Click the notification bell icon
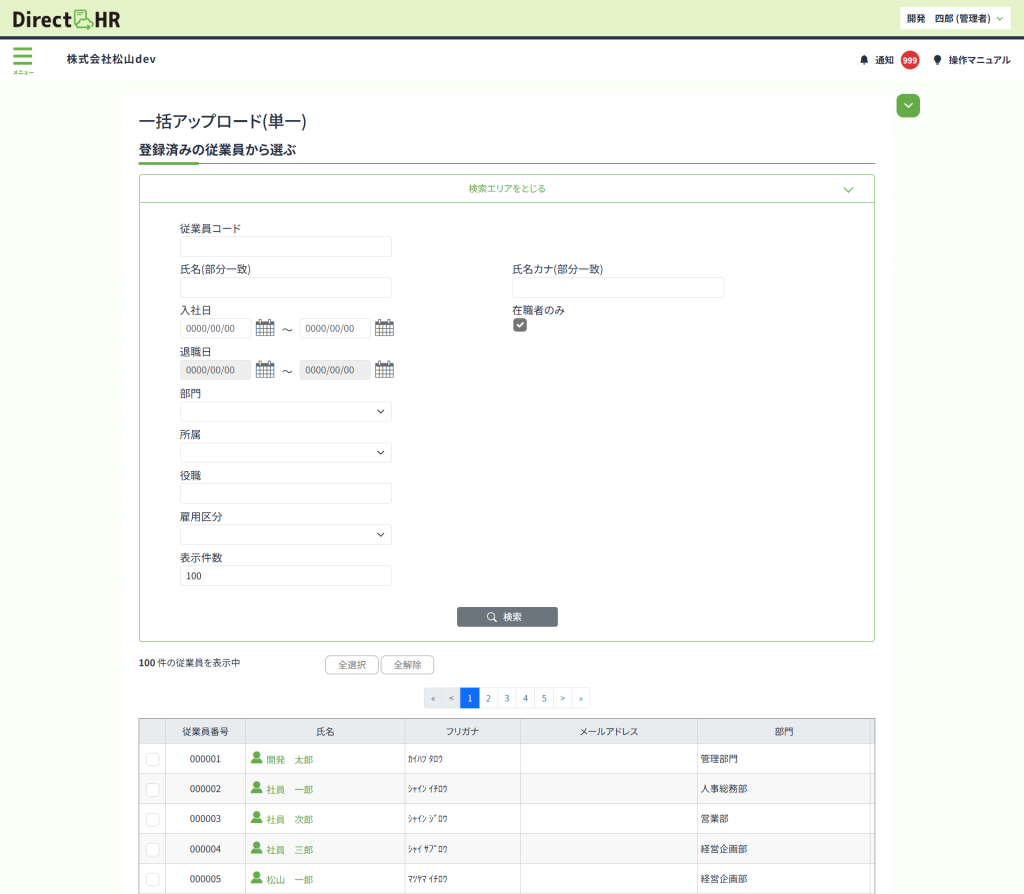1024x894 pixels. pyautogui.click(x=864, y=60)
